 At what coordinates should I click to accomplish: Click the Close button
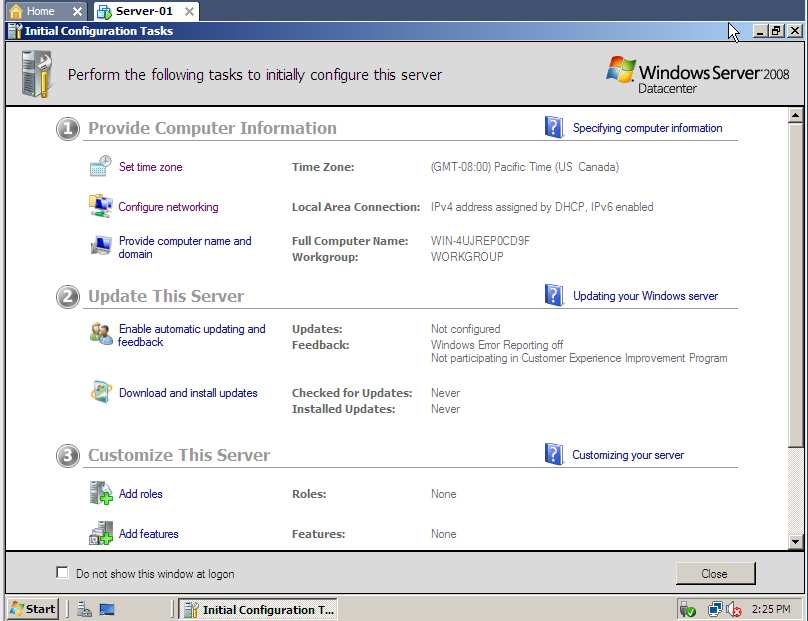tap(715, 574)
